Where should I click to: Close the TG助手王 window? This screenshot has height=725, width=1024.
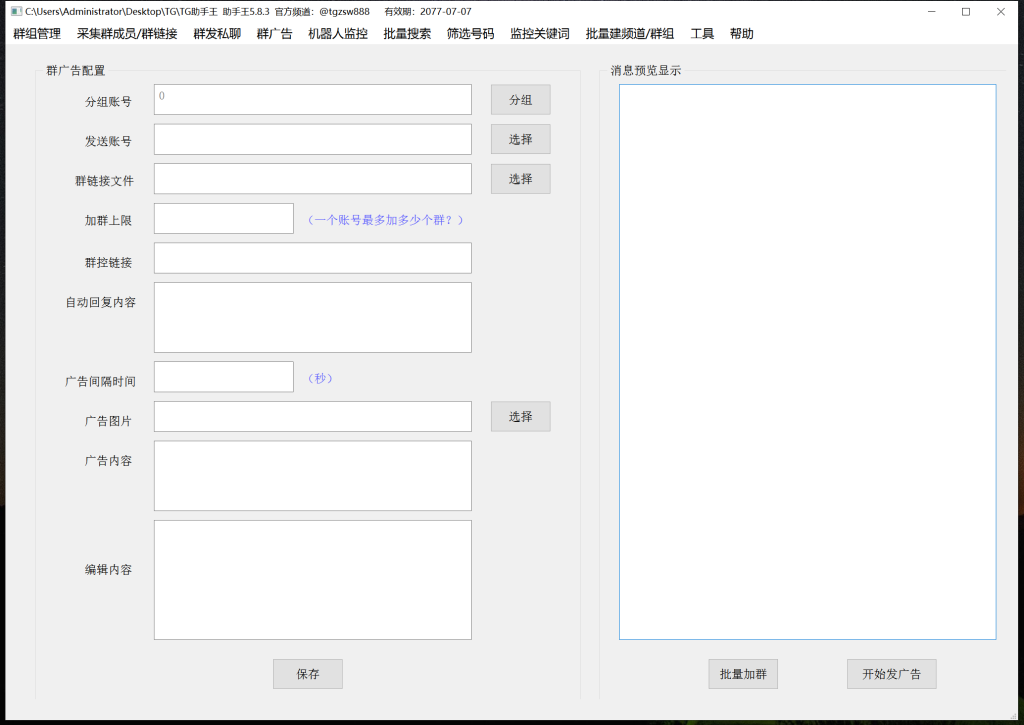1000,12
